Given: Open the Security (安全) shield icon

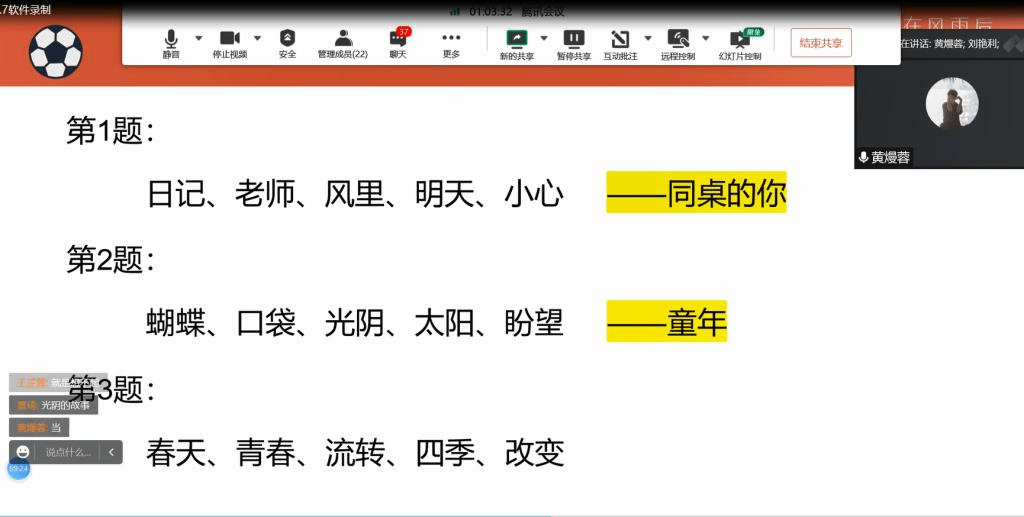Looking at the screenshot, I should click(287, 42).
